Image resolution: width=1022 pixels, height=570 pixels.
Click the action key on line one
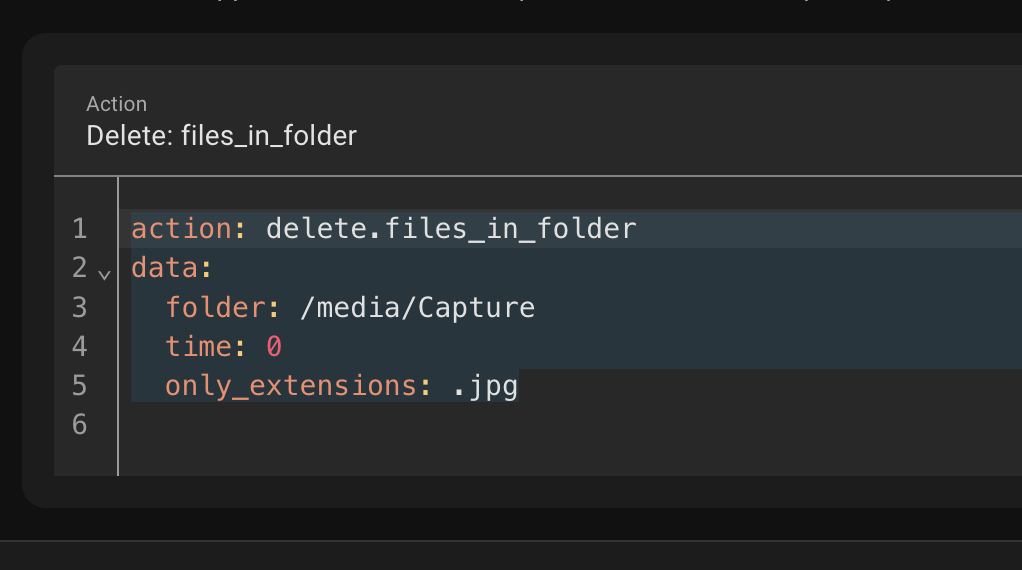click(181, 229)
